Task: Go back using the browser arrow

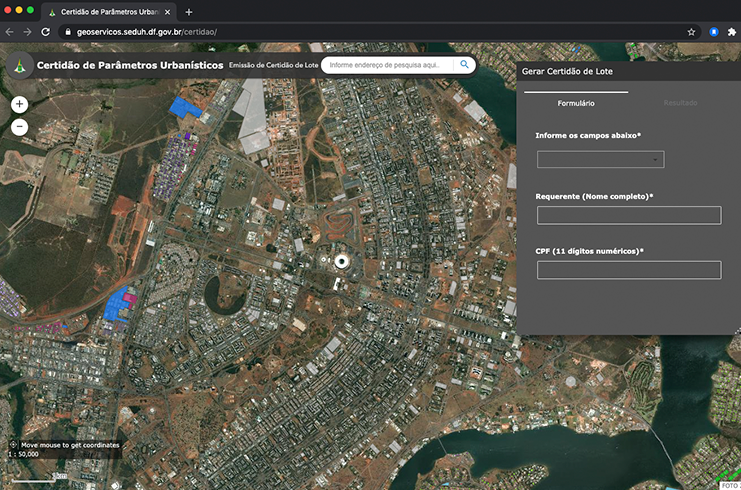Action: click(x=10, y=32)
